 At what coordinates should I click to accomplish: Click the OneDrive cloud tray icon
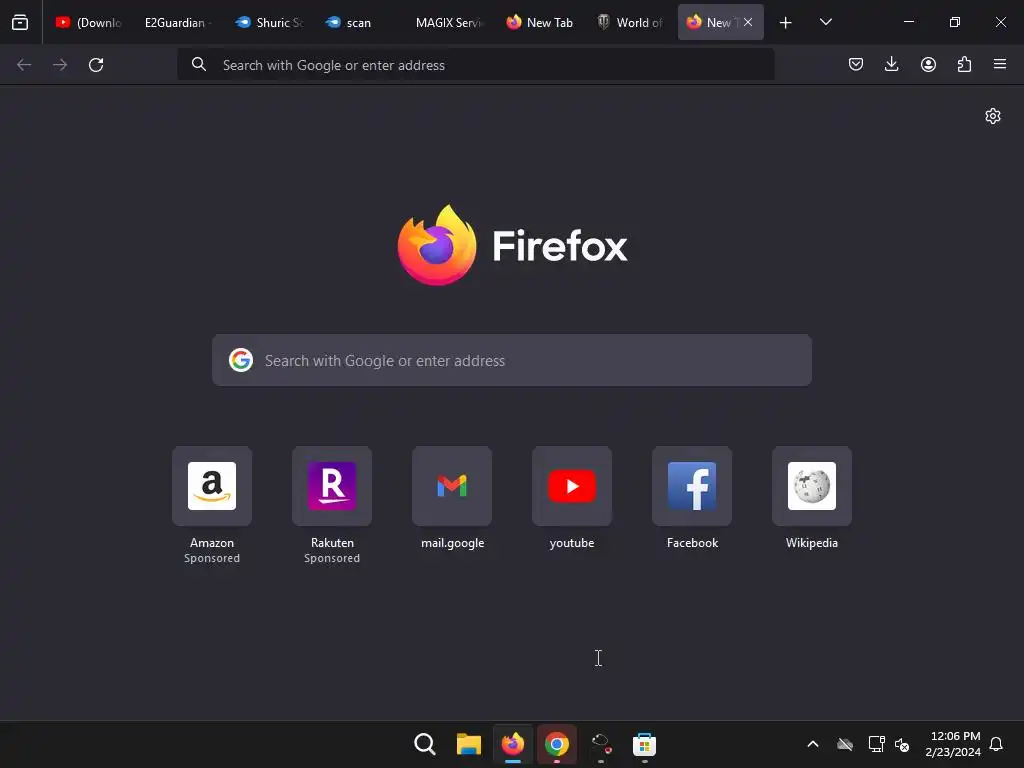click(844, 744)
